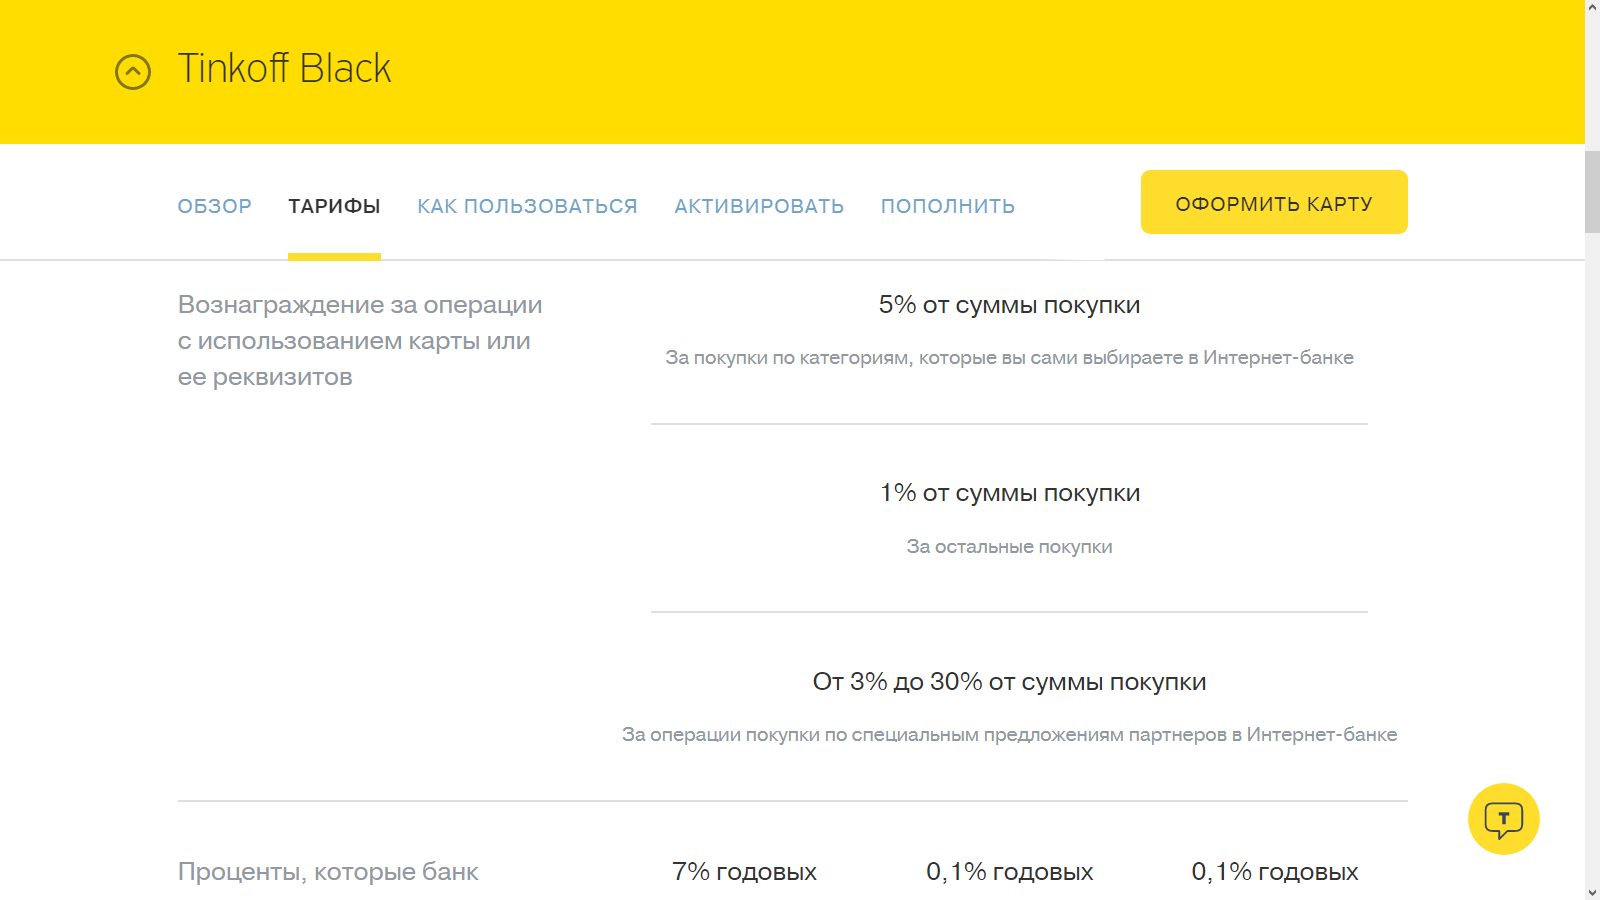Screen dimensions: 1600x900
Task: Open the chat support icon
Action: pyautogui.click(x=1503, y=819)
